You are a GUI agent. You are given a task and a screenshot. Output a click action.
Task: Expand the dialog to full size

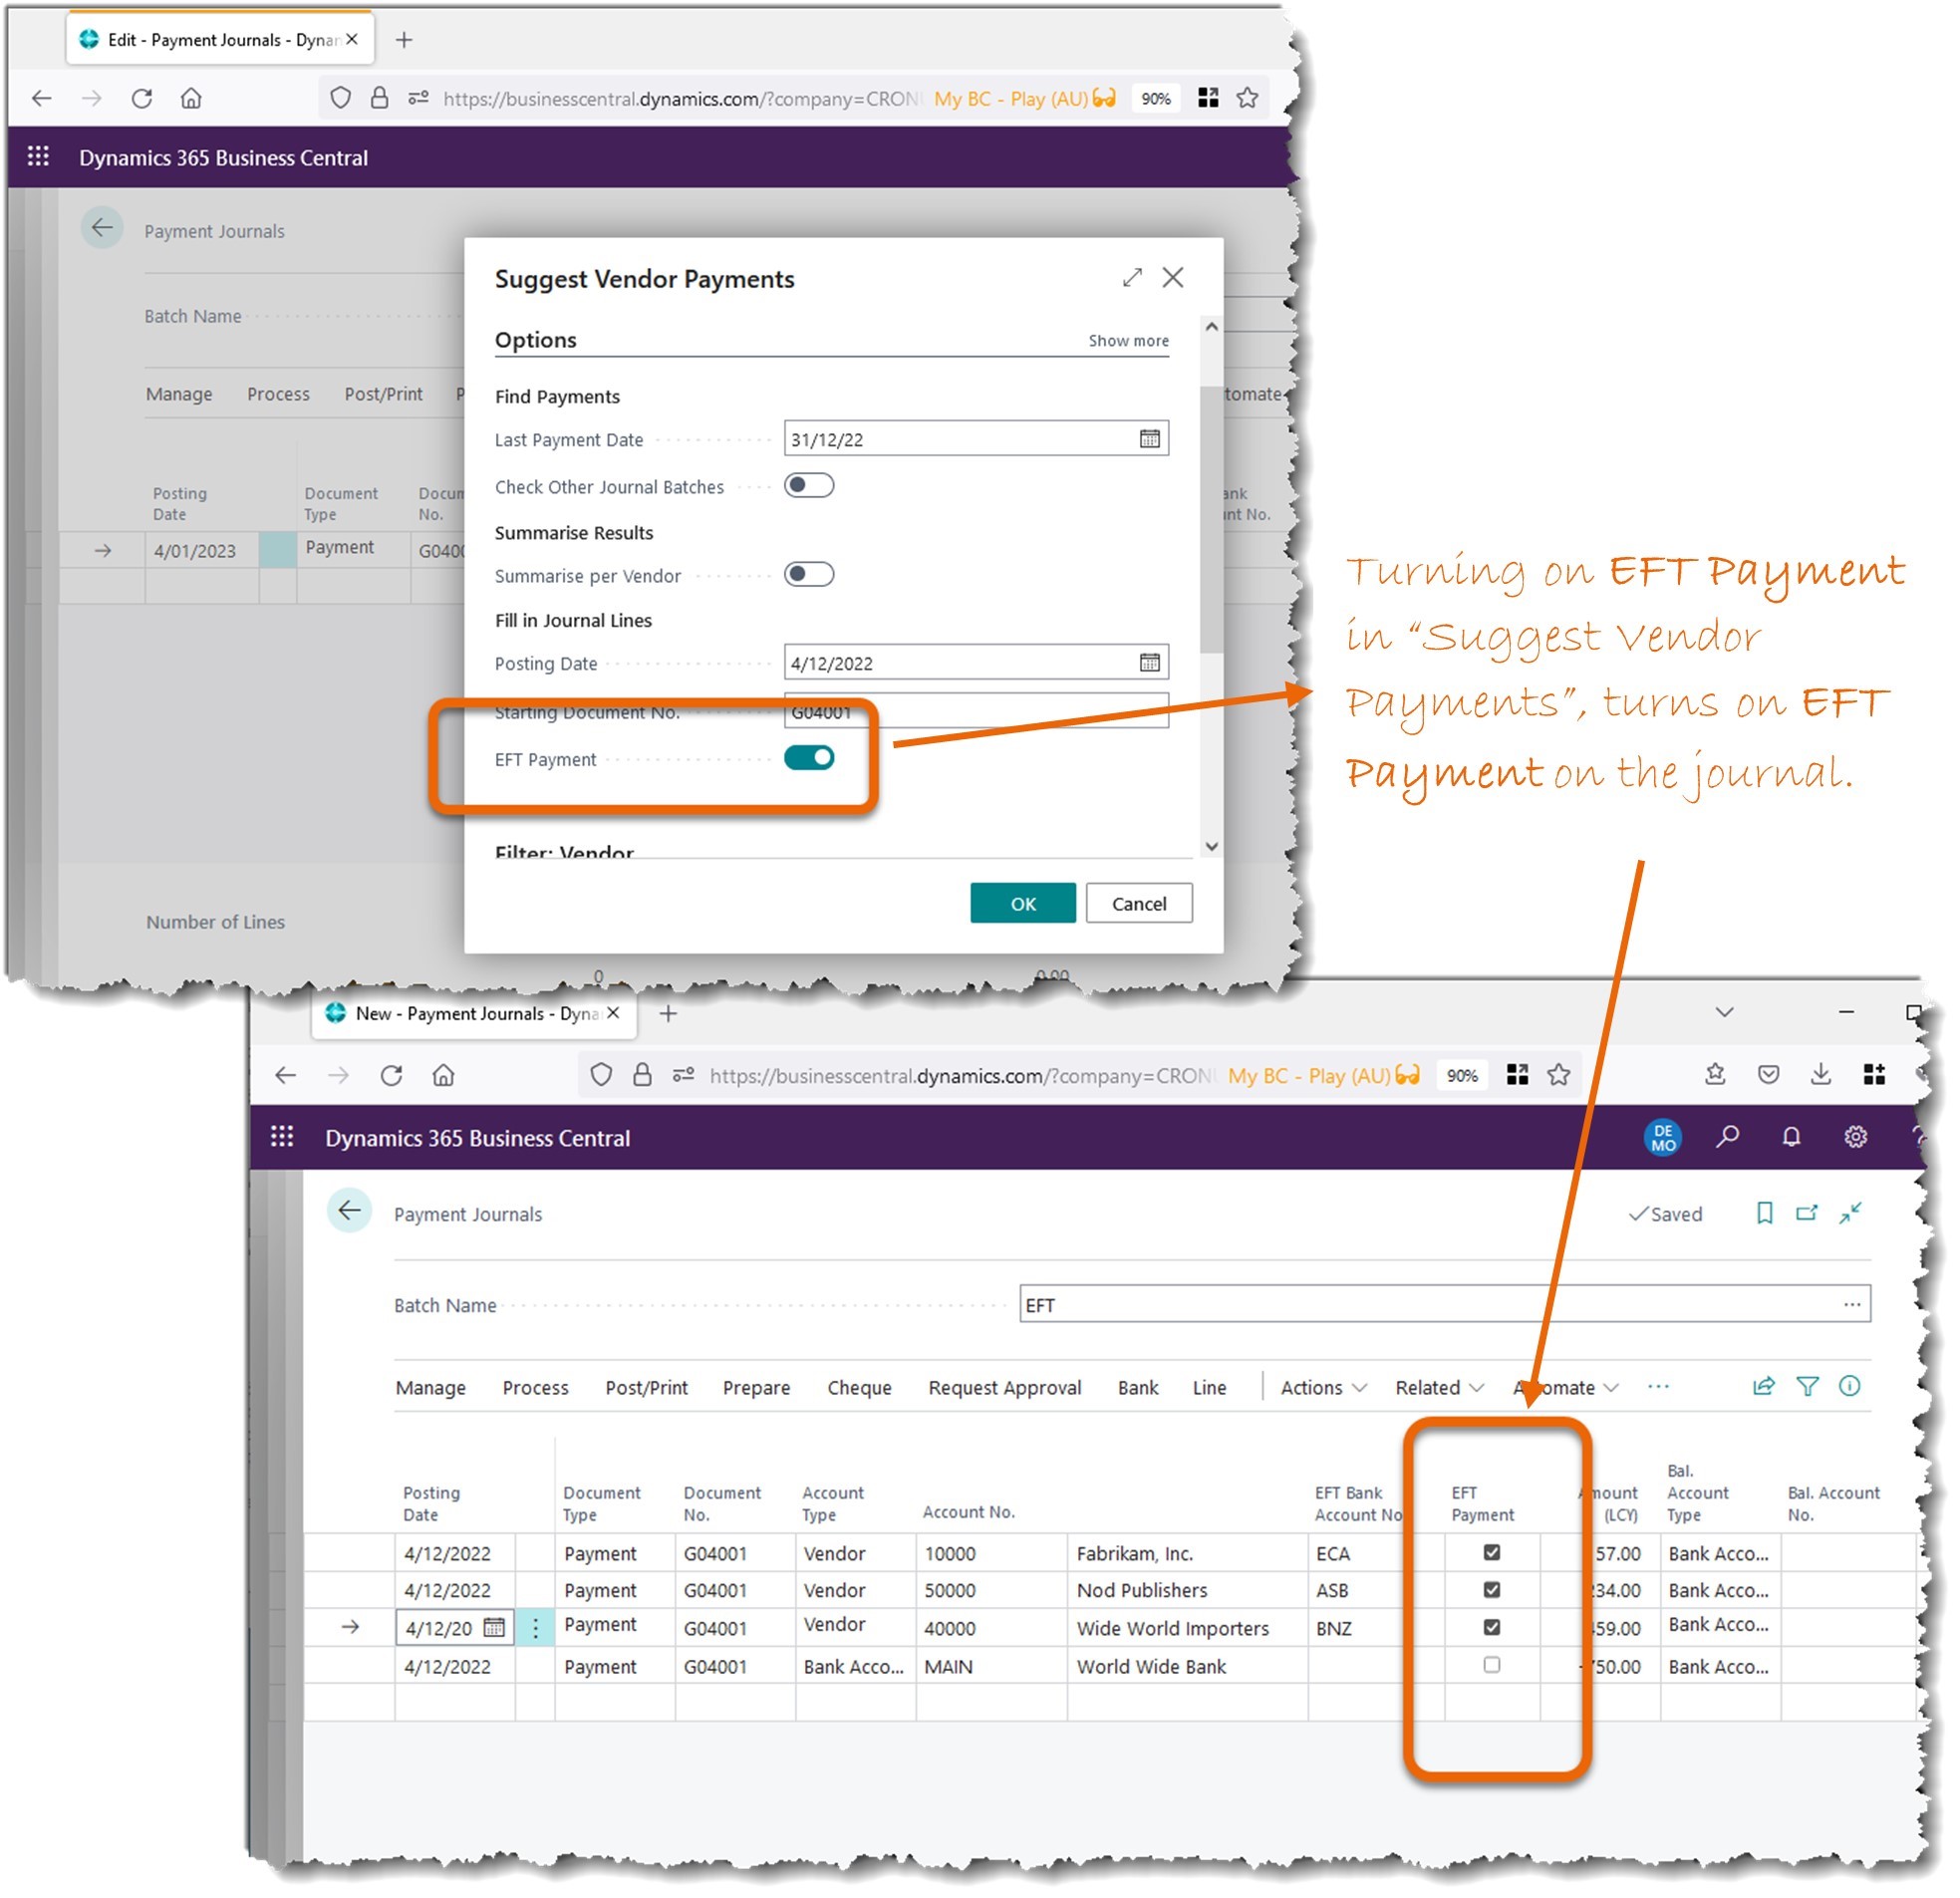click(x=1132, y=277)
